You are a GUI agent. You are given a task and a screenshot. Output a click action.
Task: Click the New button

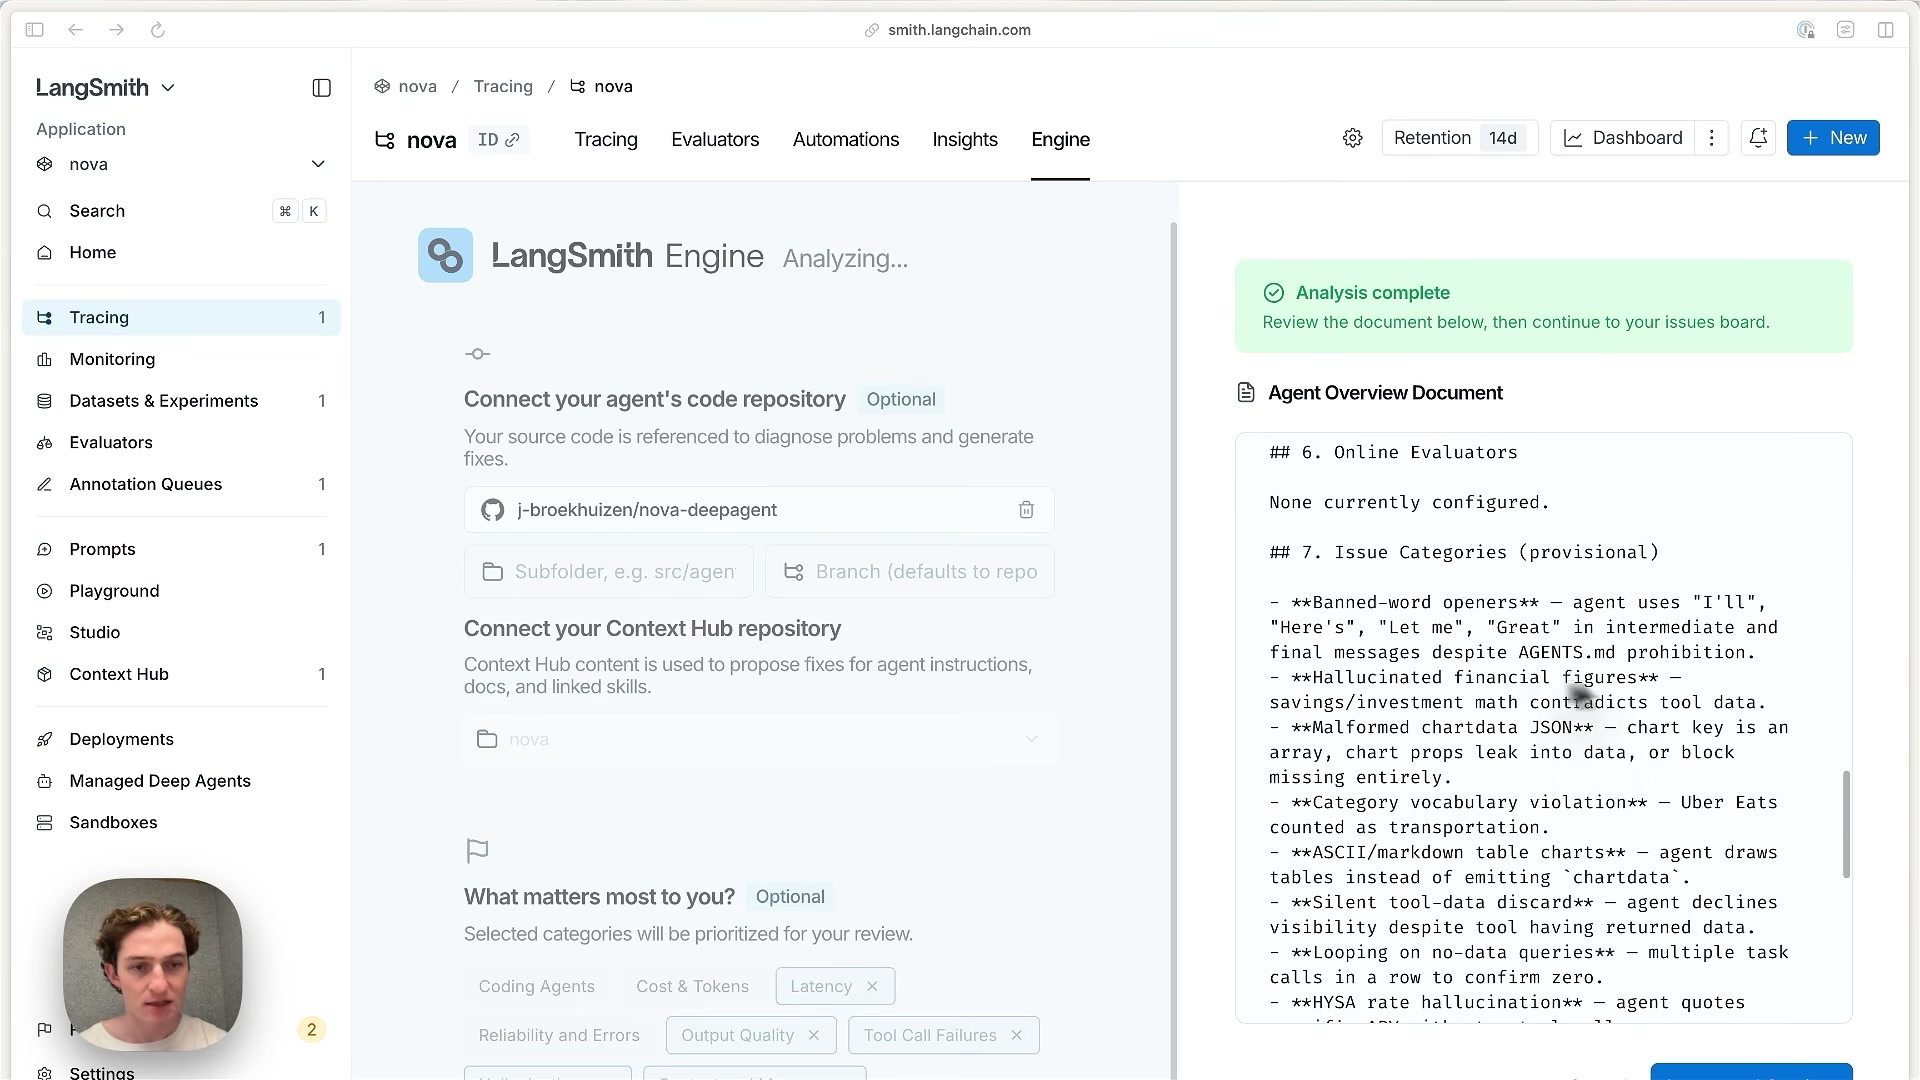[x=1833, y=138]
